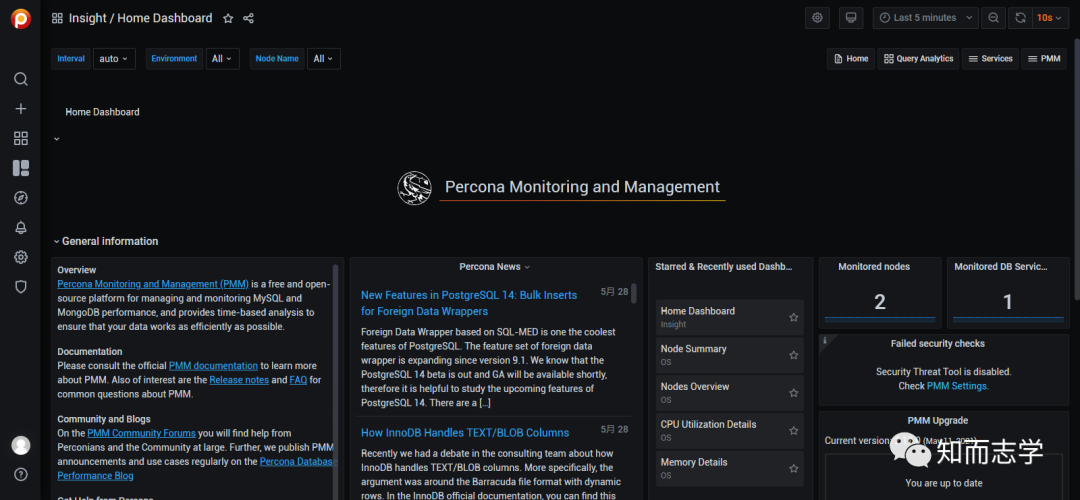
Task: Open the Explore compass icon
Action: point(20,198)
